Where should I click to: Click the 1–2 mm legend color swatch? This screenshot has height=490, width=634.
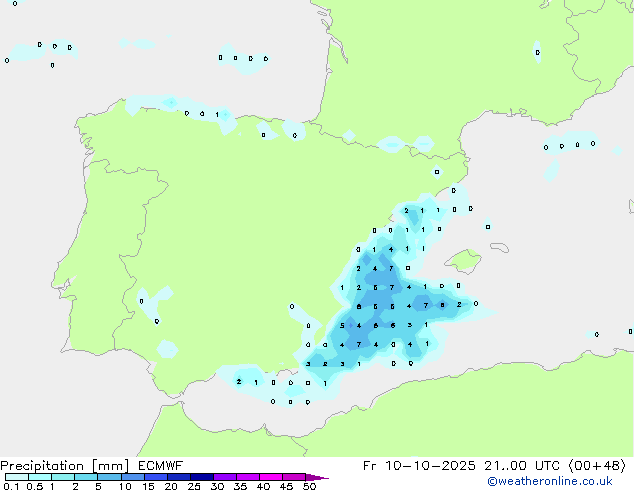[x=63, y=477]
